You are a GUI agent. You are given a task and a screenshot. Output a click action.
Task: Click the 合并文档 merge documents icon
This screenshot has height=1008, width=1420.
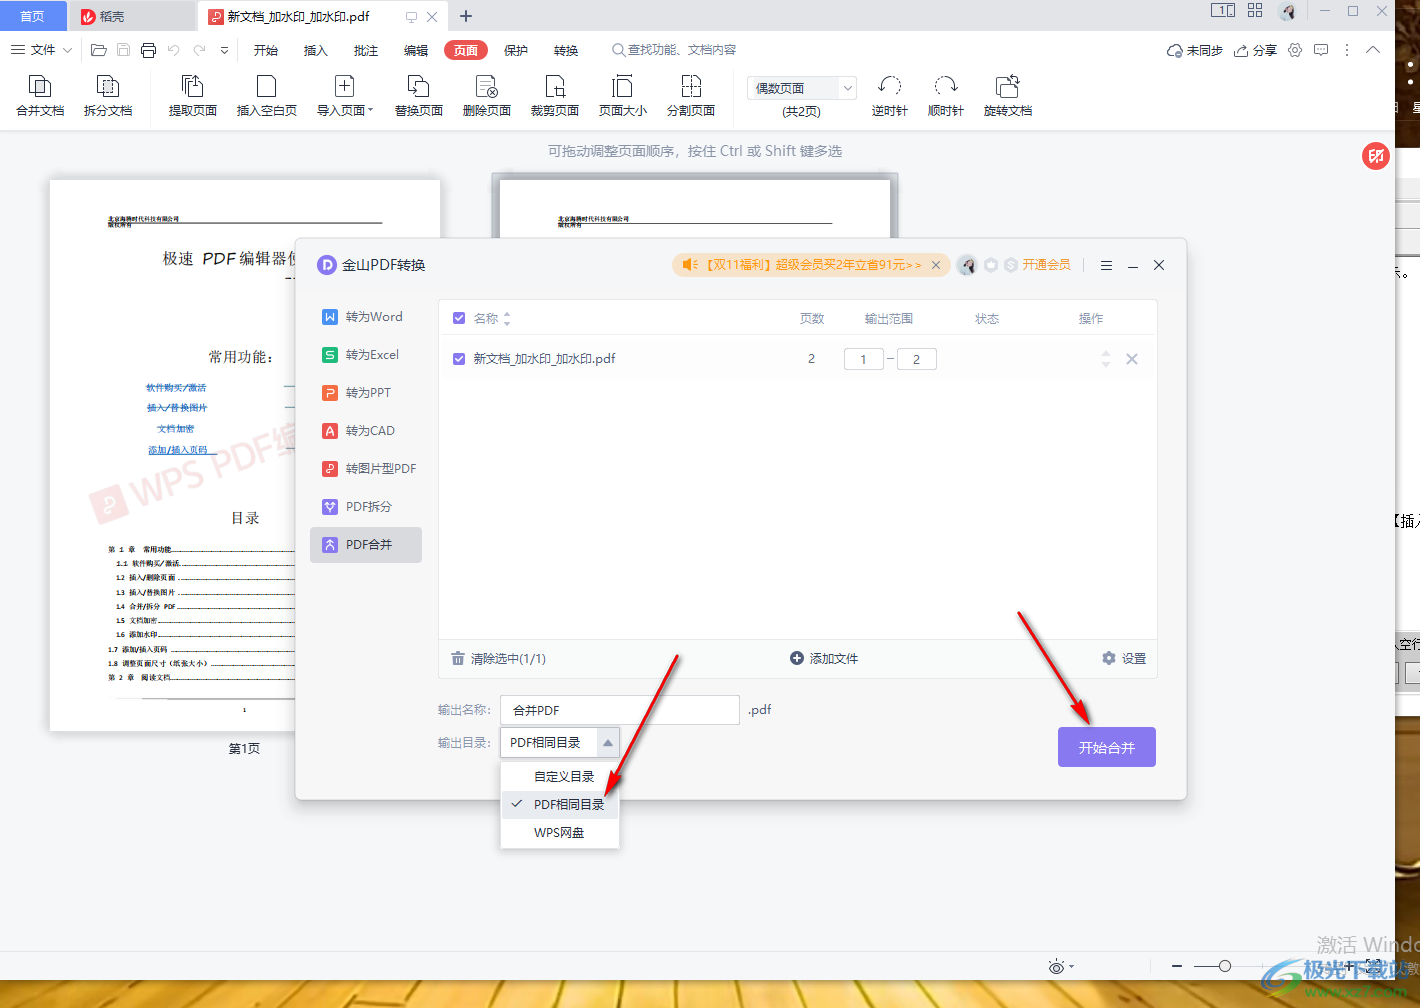click(x=40, y=96)
